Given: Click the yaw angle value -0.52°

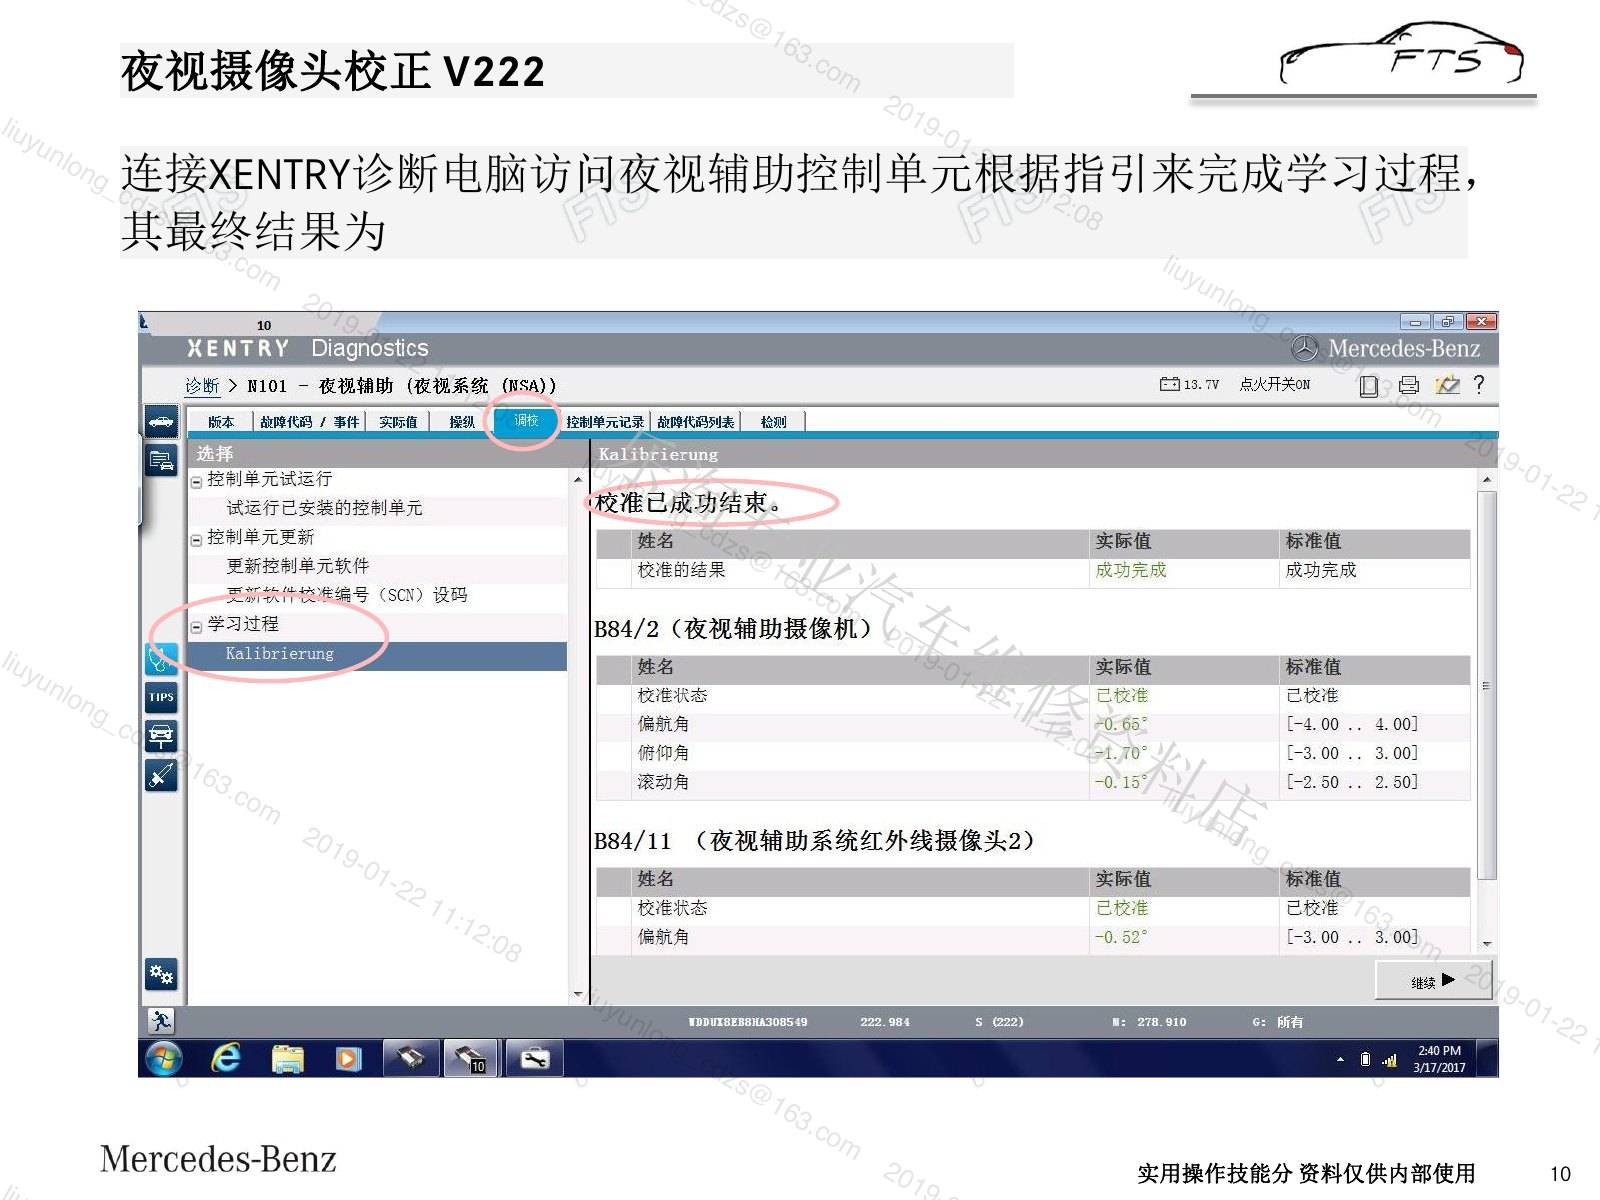Looking at the screenshot, I should (1121, 937).
